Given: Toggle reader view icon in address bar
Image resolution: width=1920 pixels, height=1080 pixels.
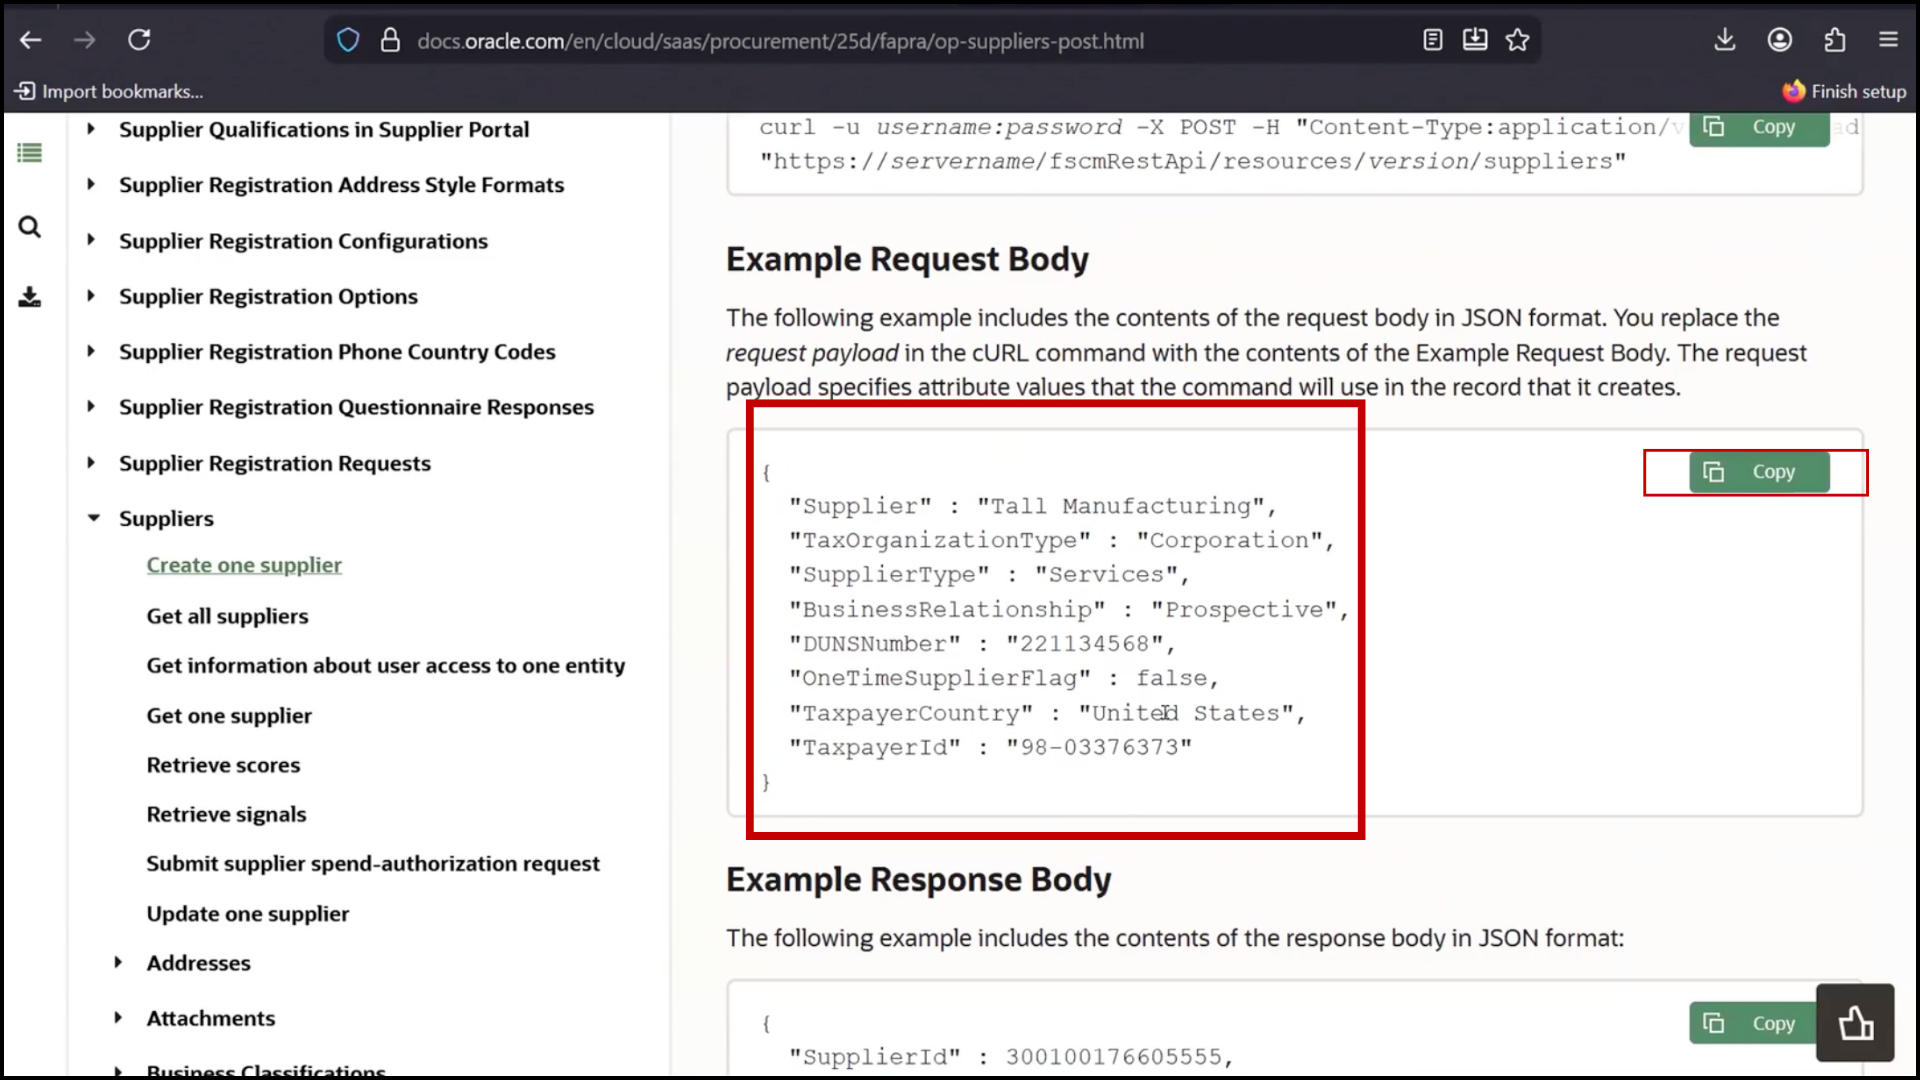Looking at the screenshot, I should click(1433, 40).
